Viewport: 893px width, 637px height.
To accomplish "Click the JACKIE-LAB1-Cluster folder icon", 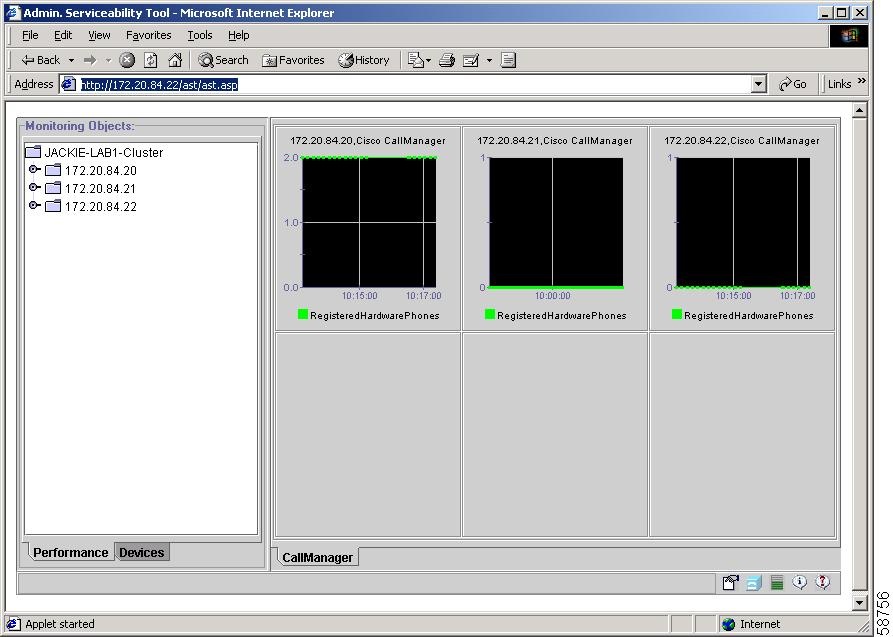I will tap(33, 152).
